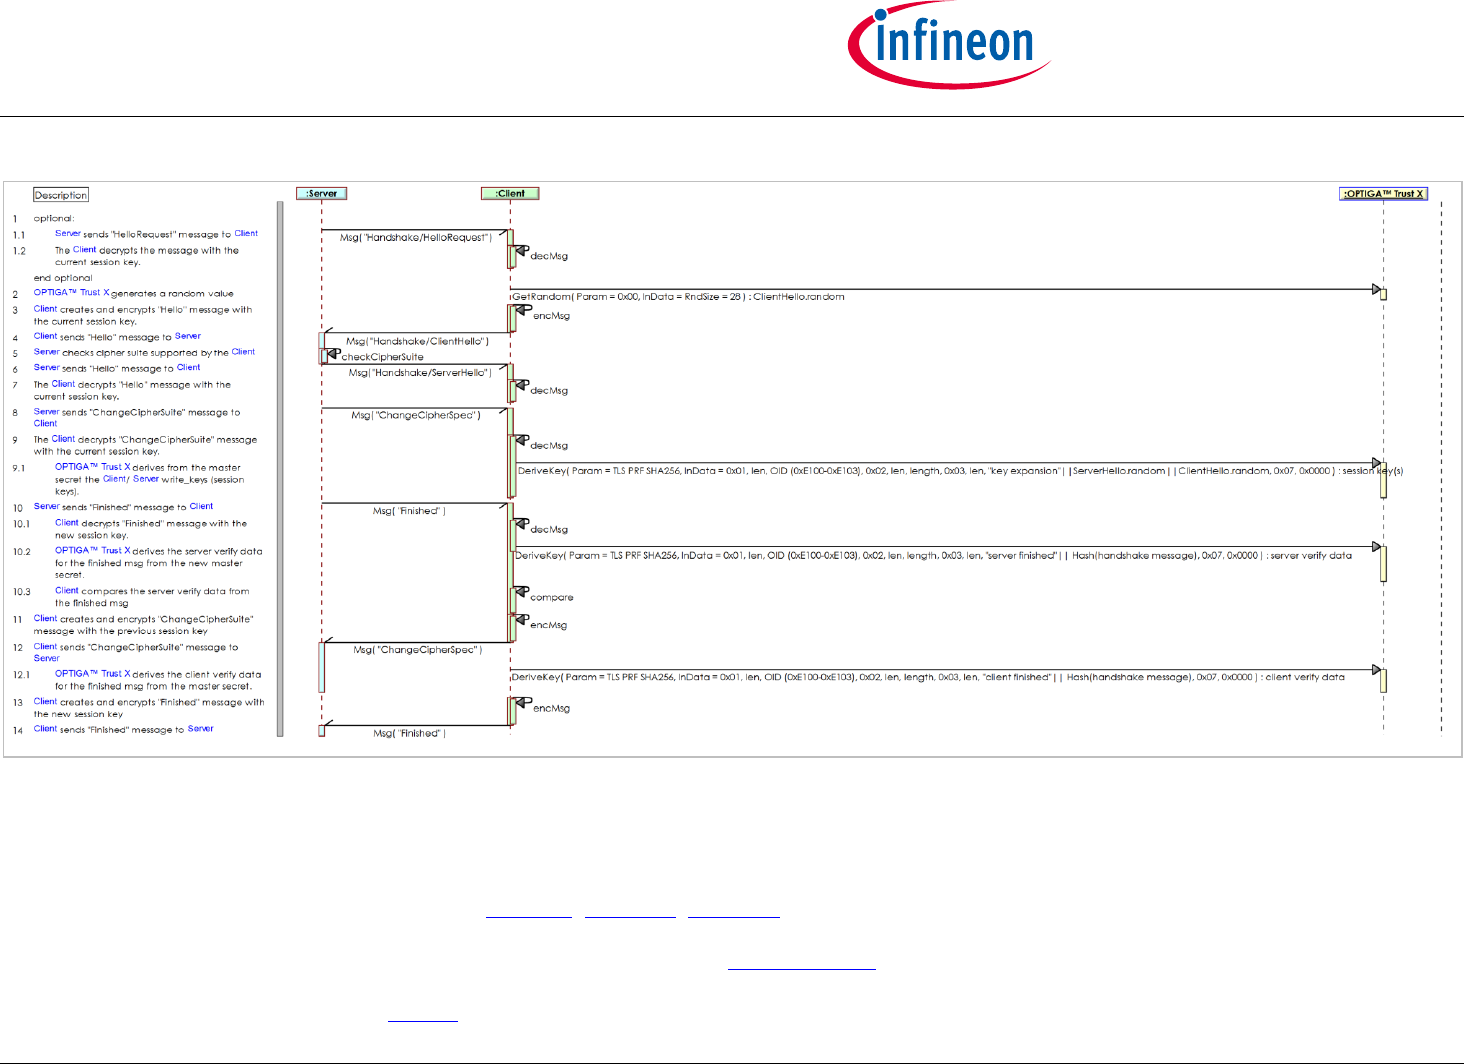Screen dimensions: 1464x1064
Task: Click the "end optional" description text
Action: coord(63,279)
